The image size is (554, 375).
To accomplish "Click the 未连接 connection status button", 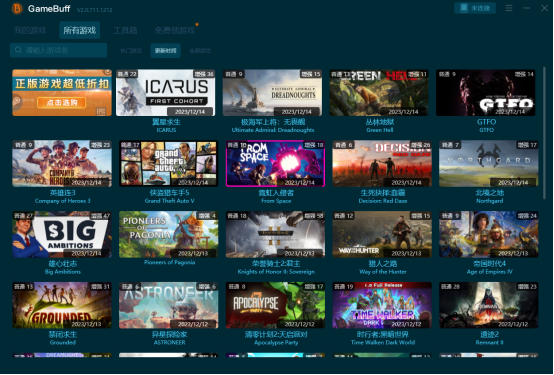I will pyautogui.click(x=475, y=8).
